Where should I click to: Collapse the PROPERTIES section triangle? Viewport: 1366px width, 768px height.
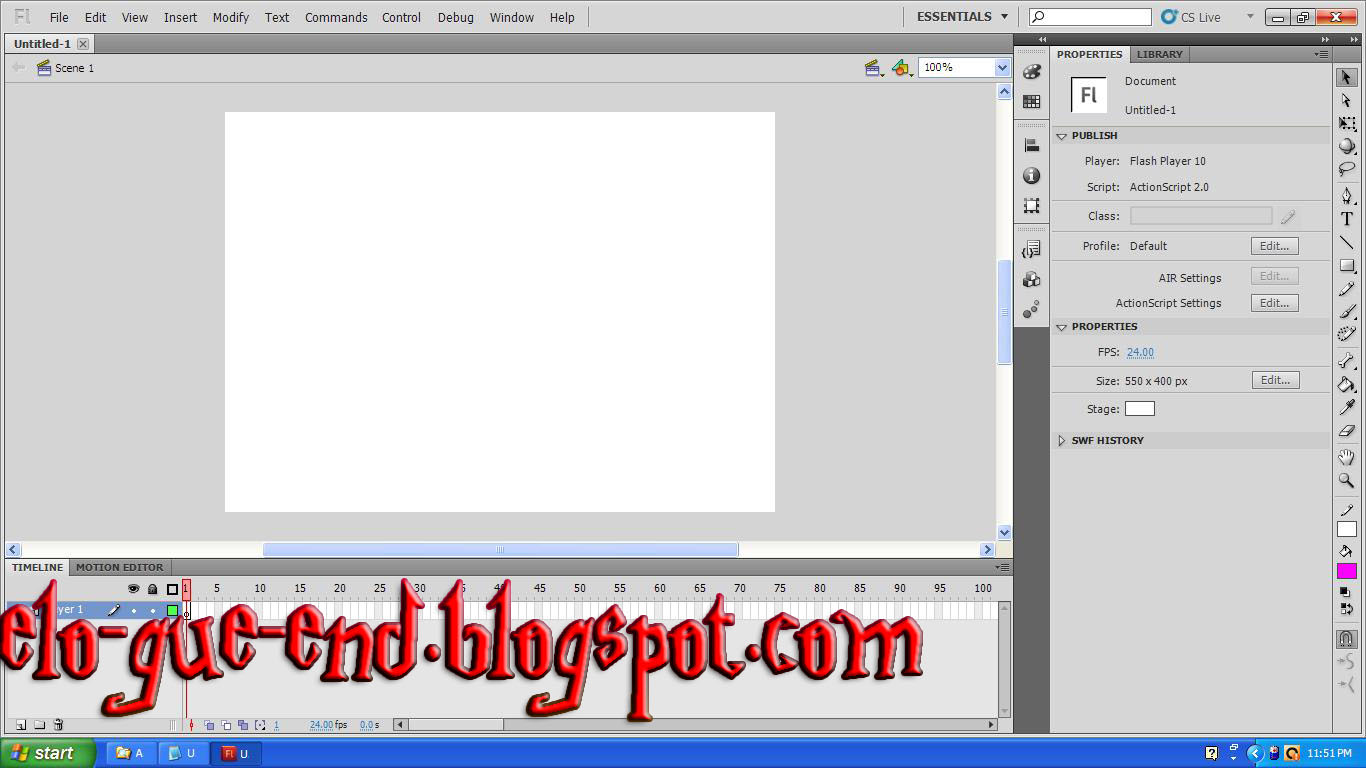[x=1061, y=326]
